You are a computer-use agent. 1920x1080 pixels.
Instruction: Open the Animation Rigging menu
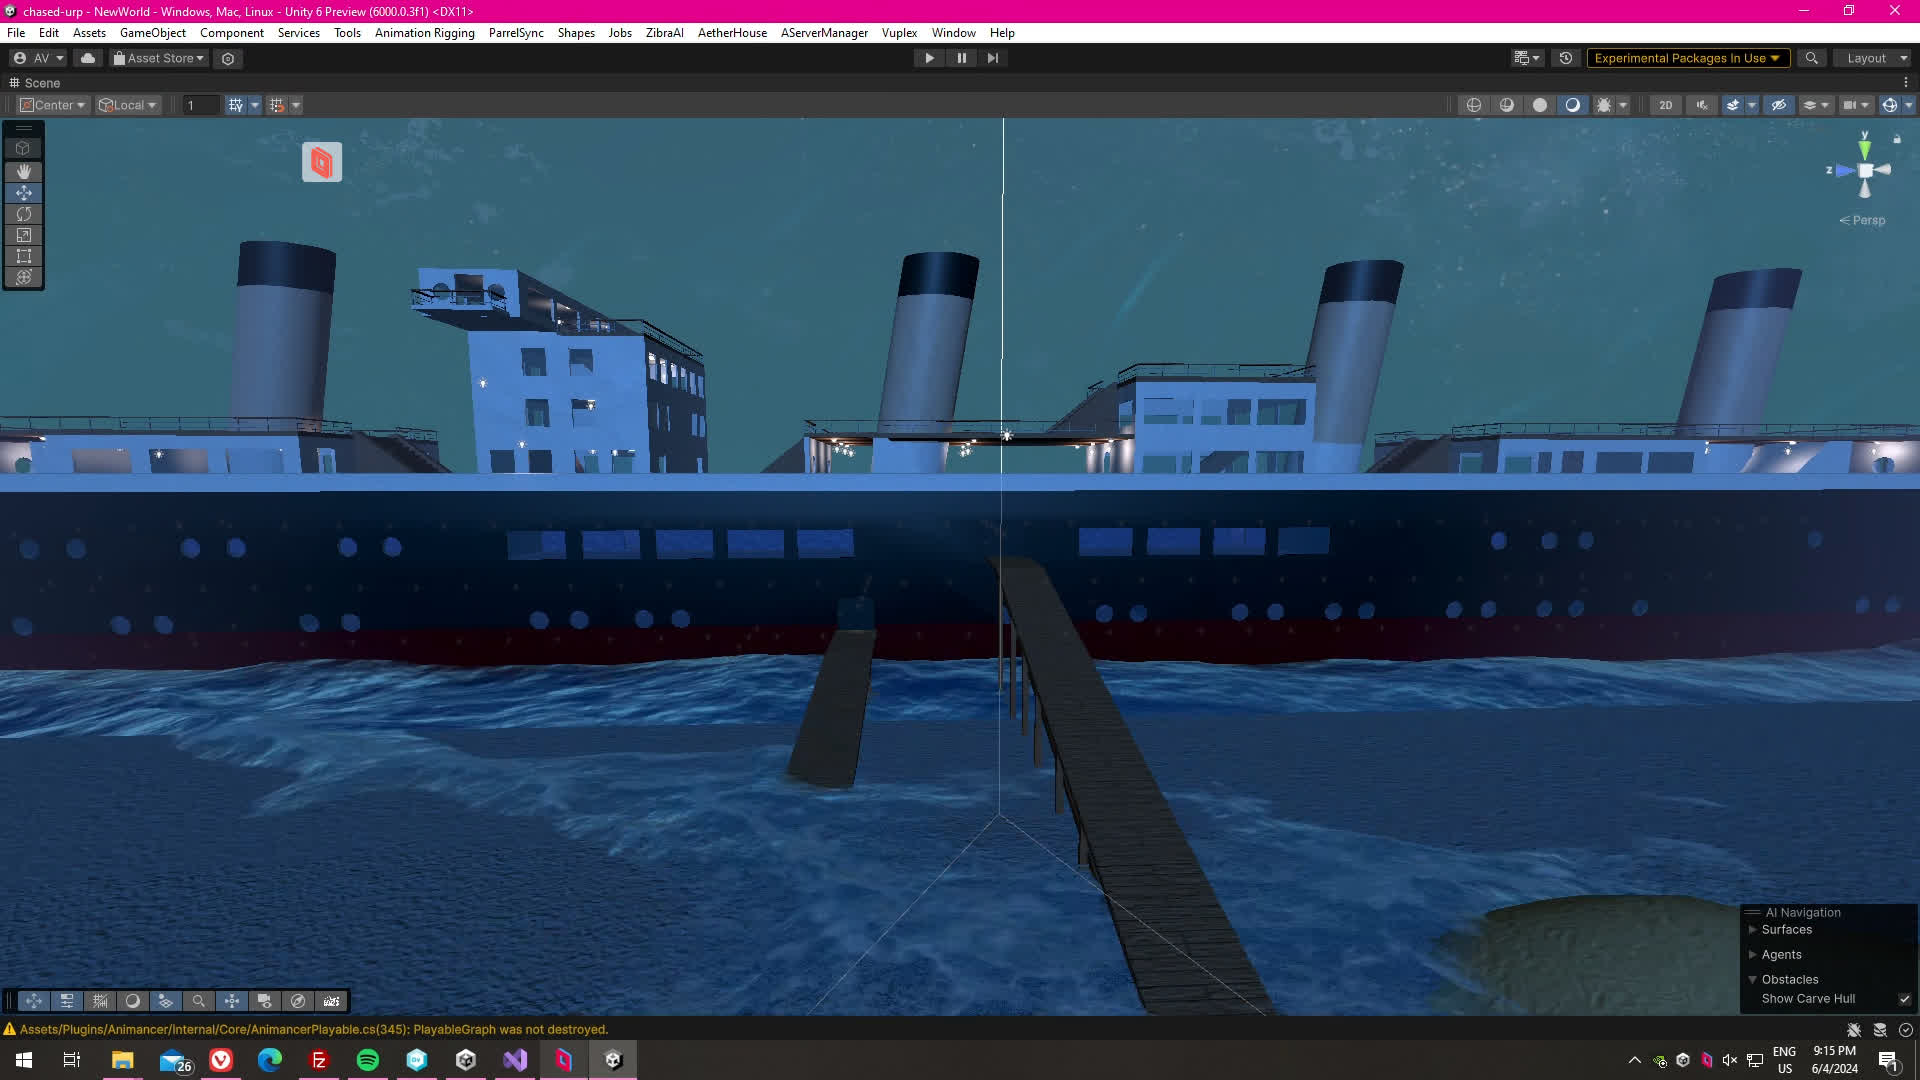click(x=424, y=33)
